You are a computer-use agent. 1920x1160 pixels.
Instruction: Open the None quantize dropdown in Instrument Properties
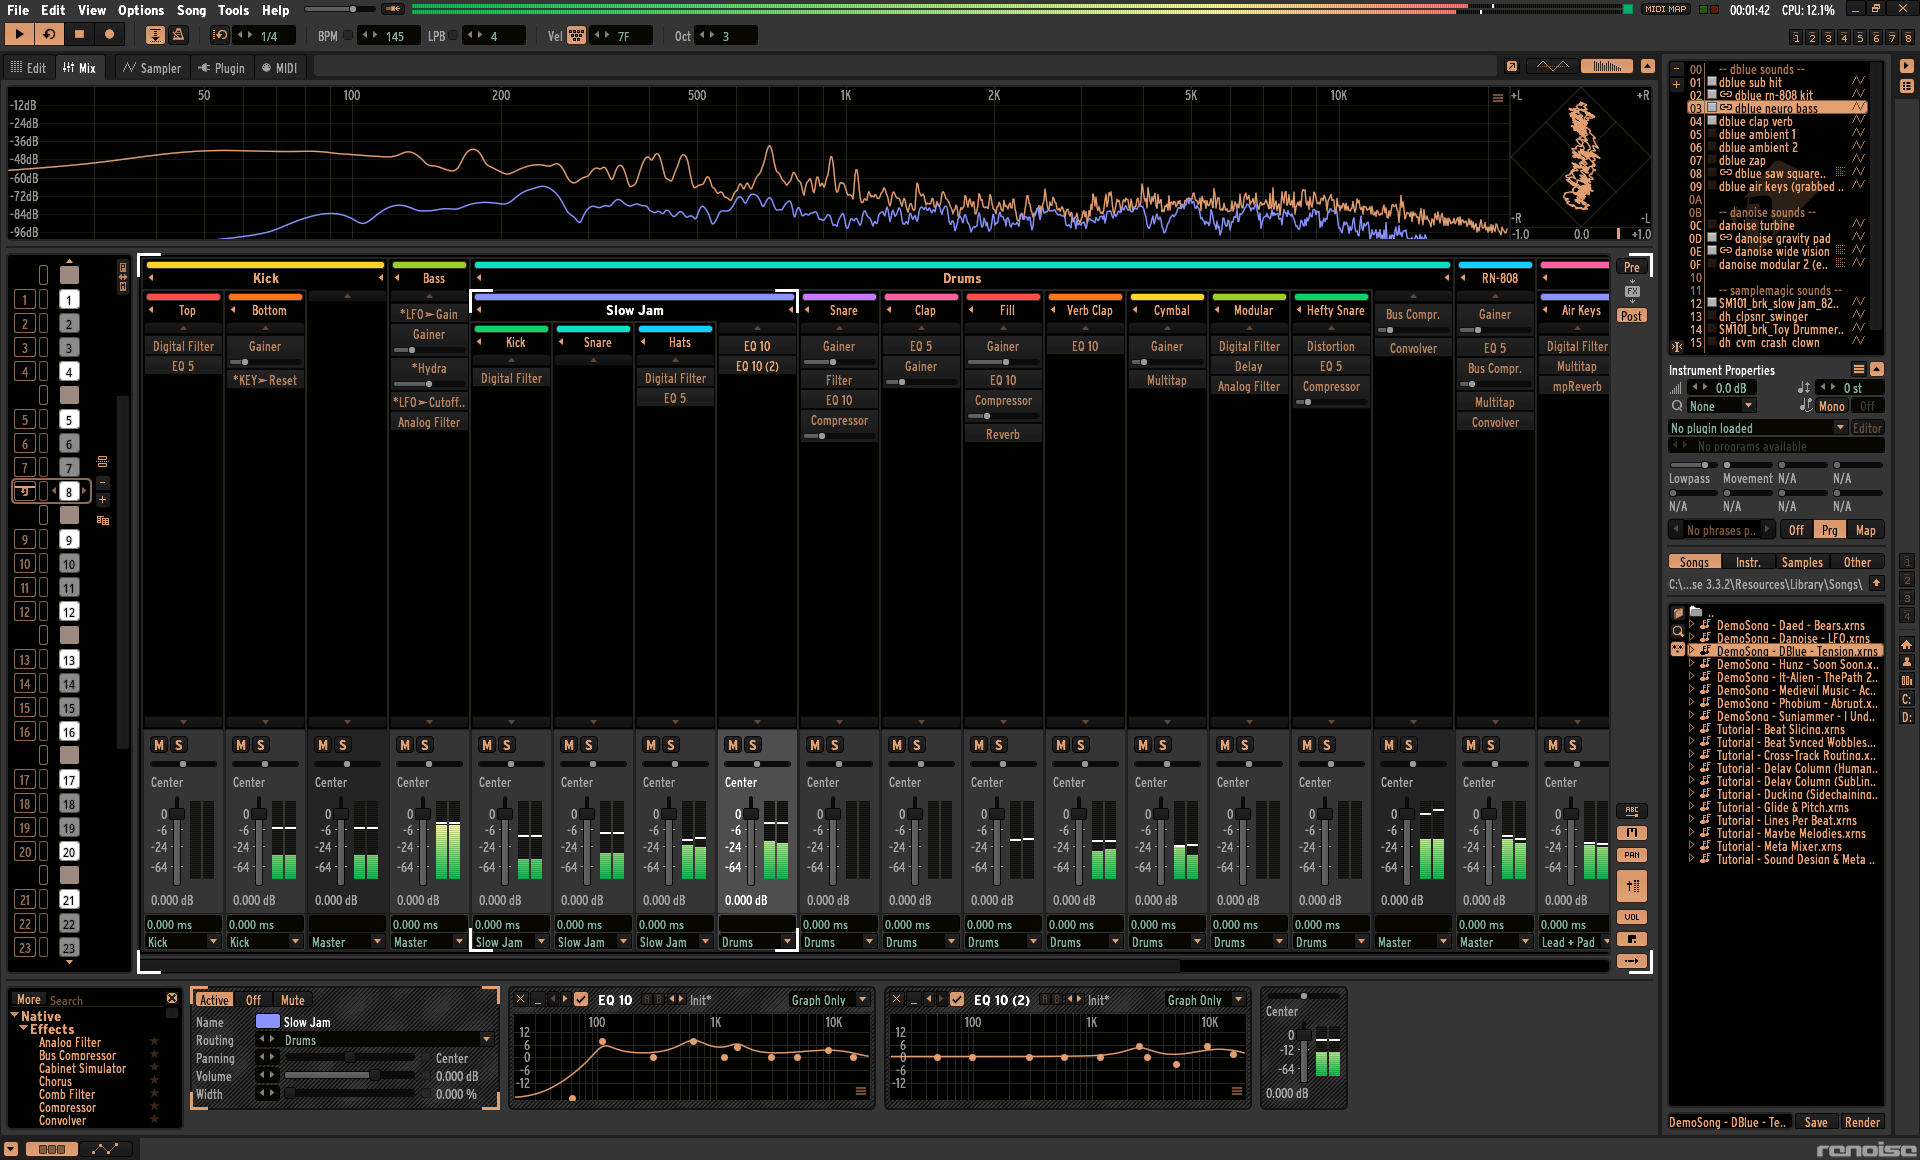pos(1721,406)
